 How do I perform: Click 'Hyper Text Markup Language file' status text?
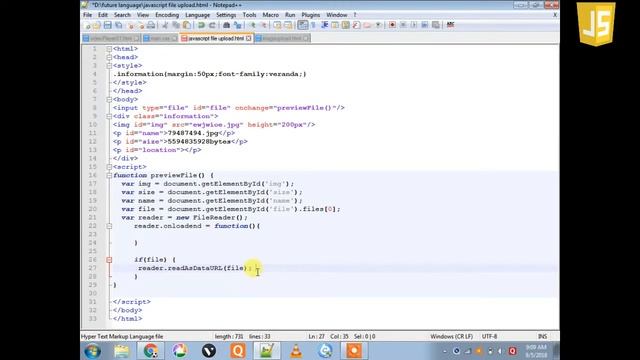point(122,337)
